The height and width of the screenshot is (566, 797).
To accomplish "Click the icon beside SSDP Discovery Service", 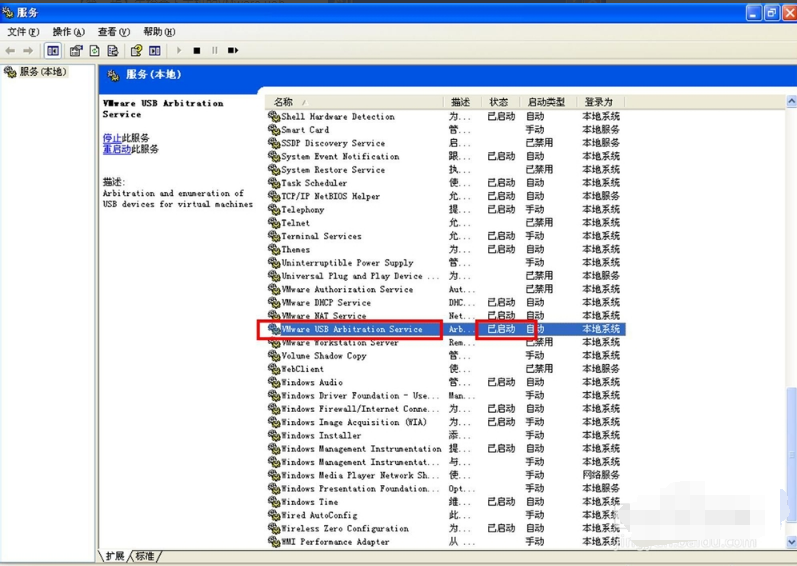I will pyautogui.click(x=274, y=143).
